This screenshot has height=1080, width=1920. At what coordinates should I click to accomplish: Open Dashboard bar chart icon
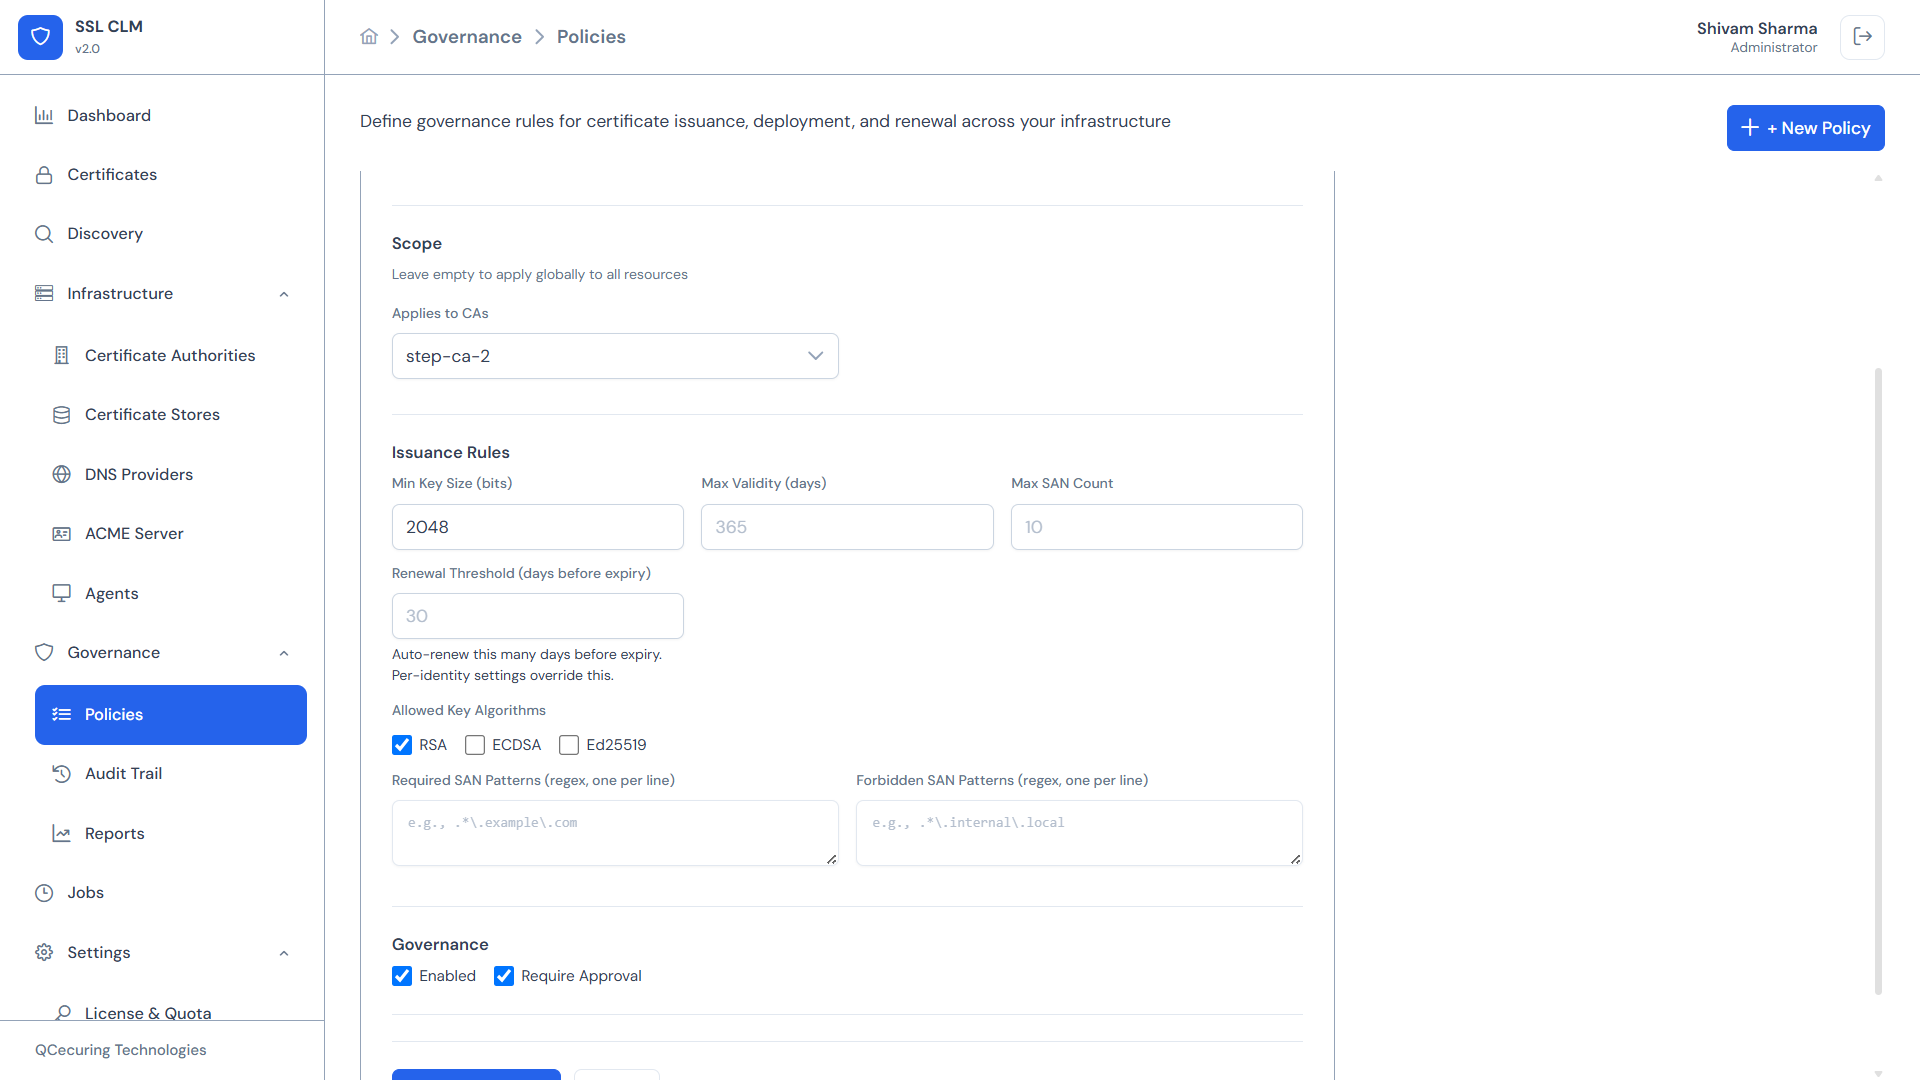click(x=44, y=116)
